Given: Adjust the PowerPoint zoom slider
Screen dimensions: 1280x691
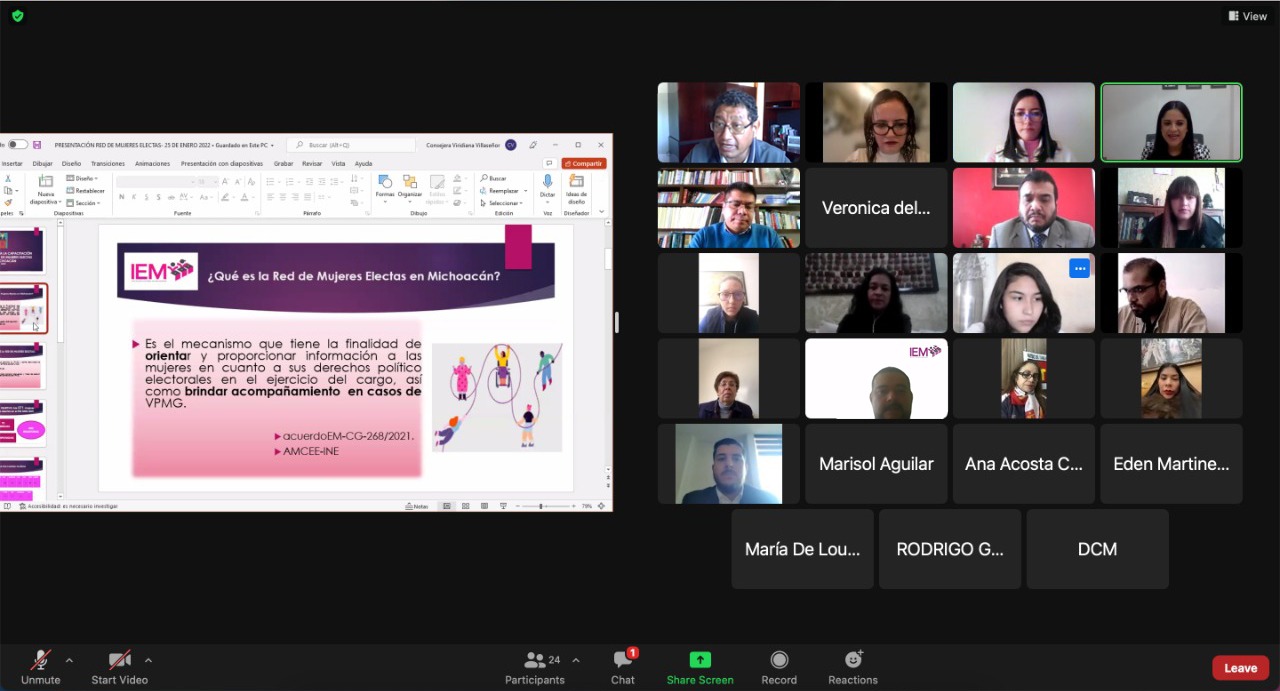Looking at the screenshot, I should click(541, 506).
